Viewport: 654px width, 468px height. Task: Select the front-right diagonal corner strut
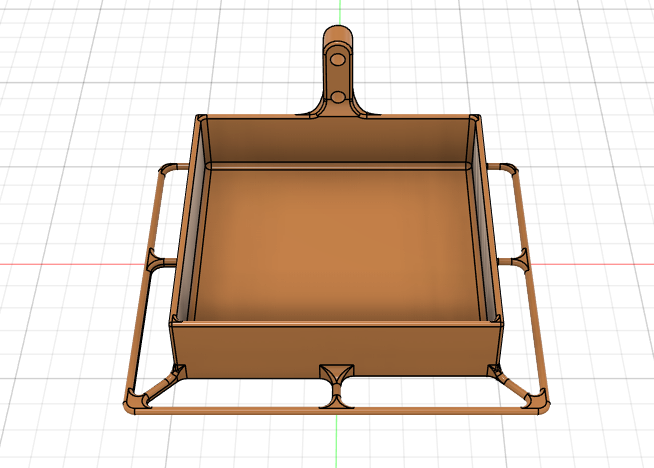tap(513, 385)
